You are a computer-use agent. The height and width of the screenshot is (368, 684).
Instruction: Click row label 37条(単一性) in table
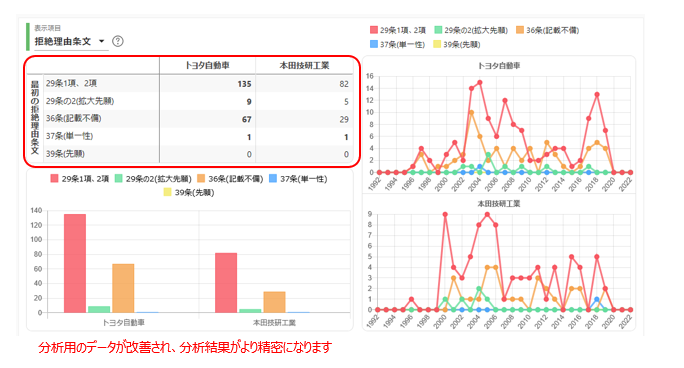click(x=69, y=136)
